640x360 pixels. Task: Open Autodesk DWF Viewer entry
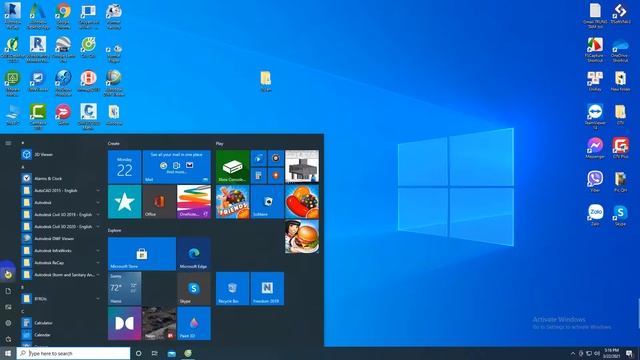pos(60,238)
